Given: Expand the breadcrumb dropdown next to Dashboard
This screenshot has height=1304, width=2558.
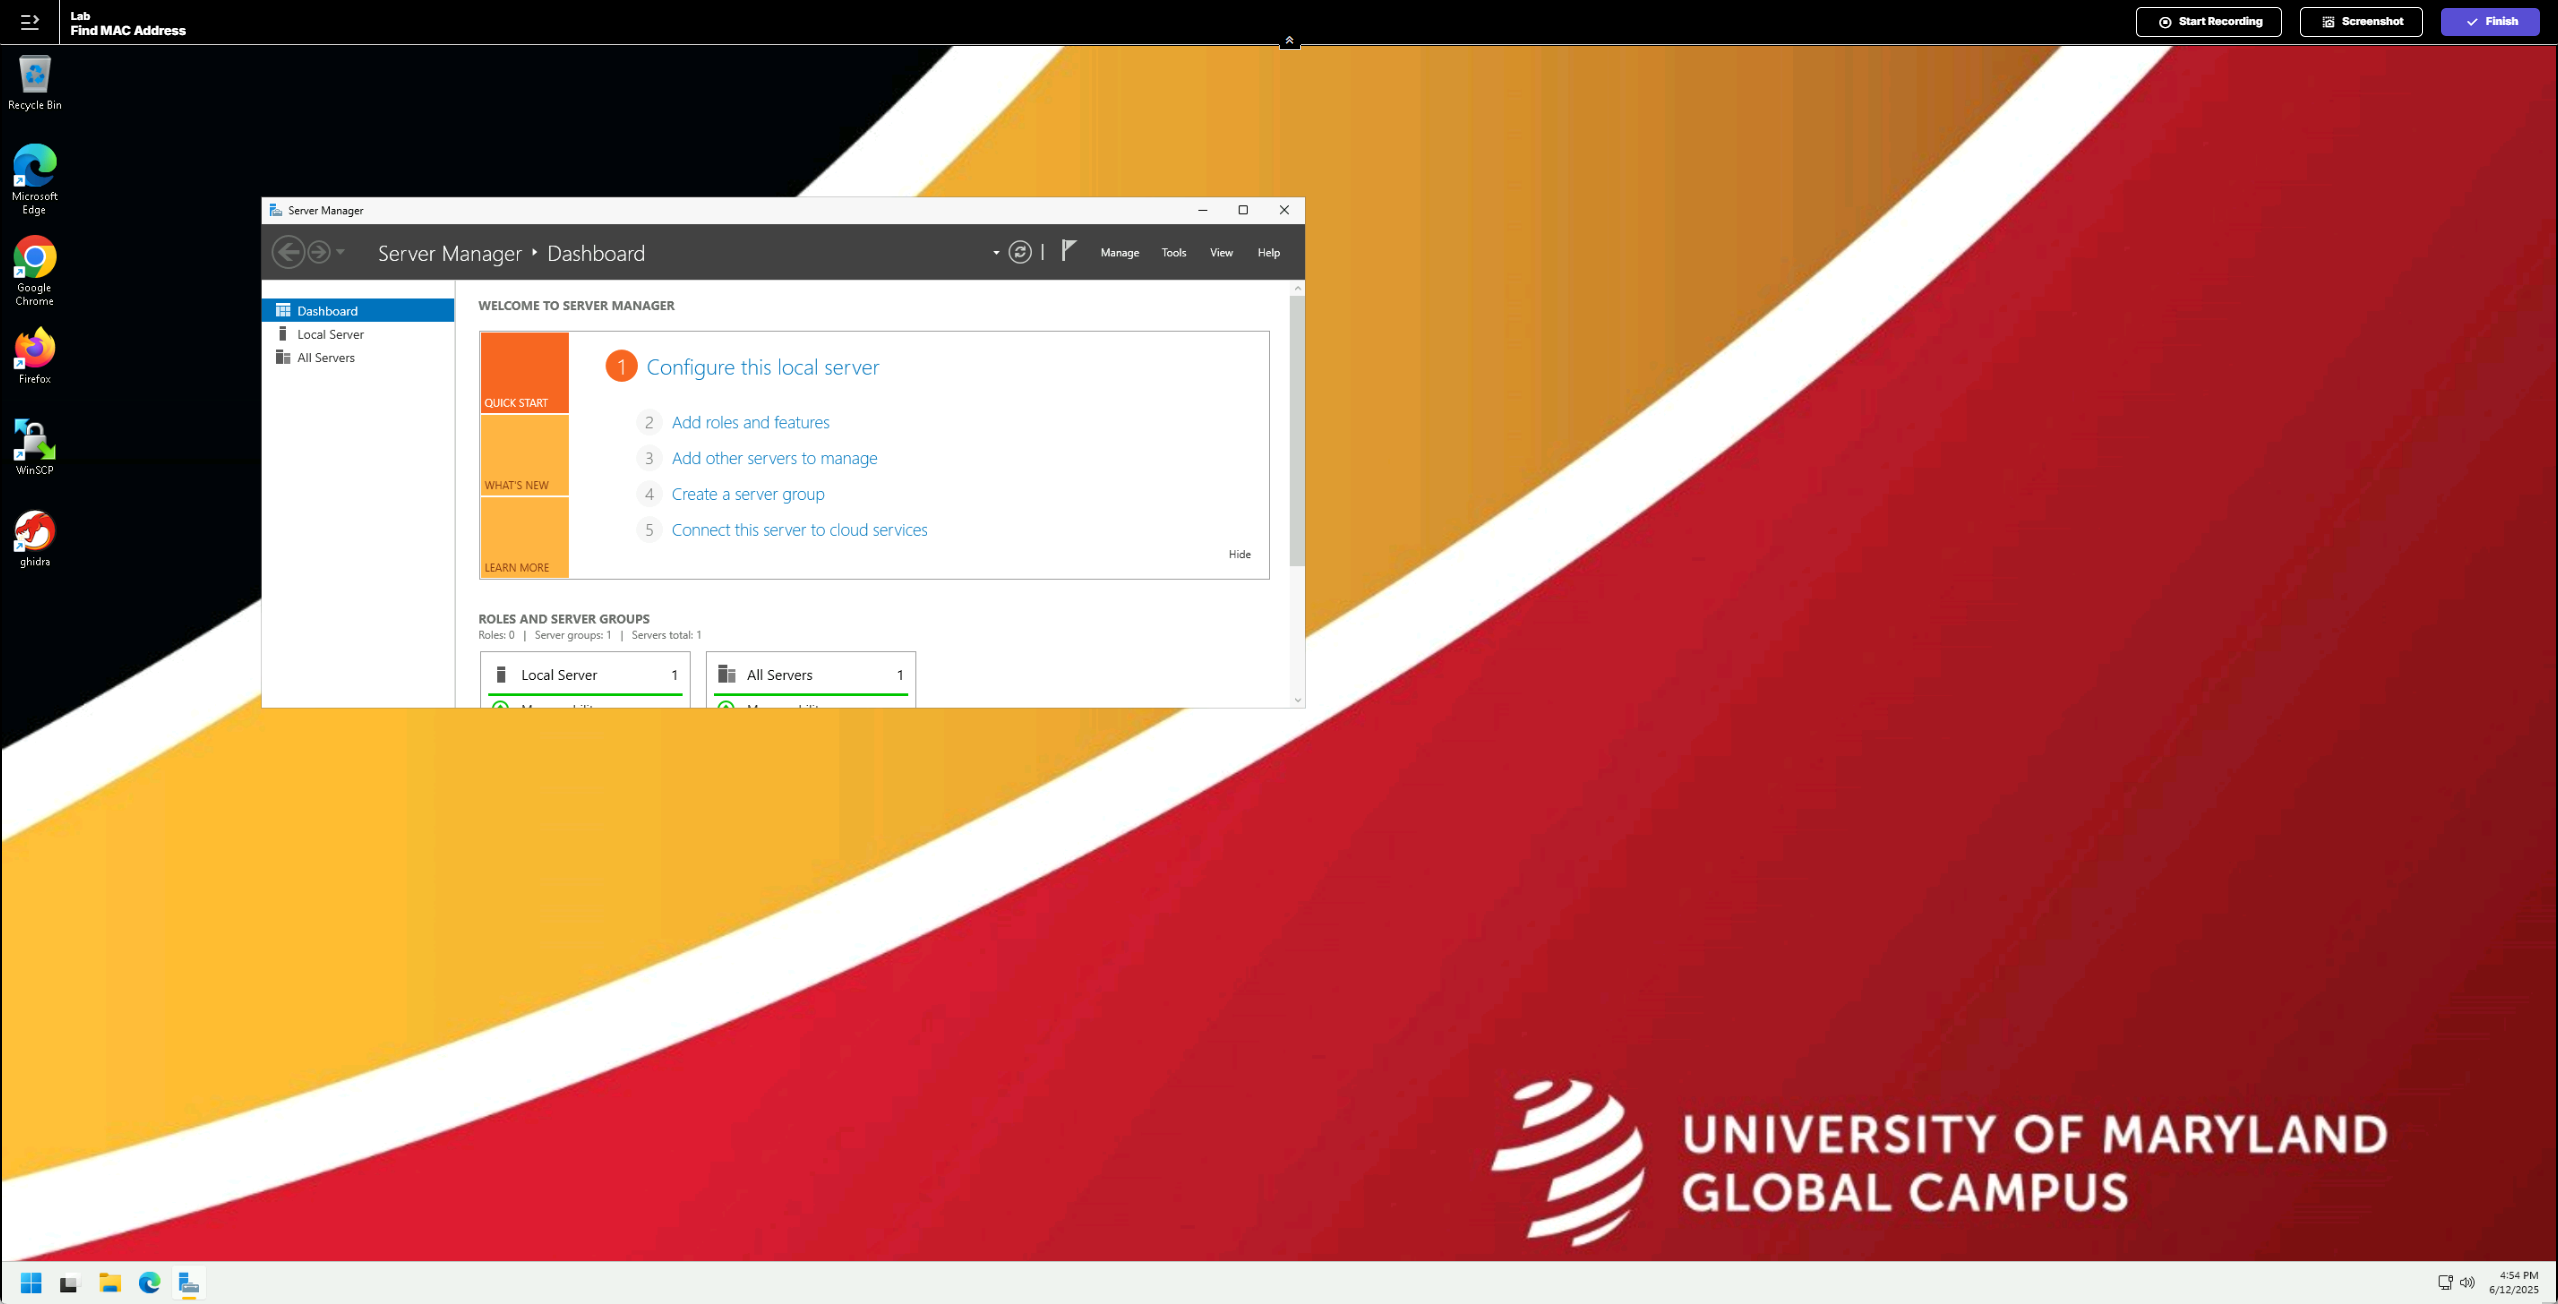Looking at the screenshot, I should [996, 252].
